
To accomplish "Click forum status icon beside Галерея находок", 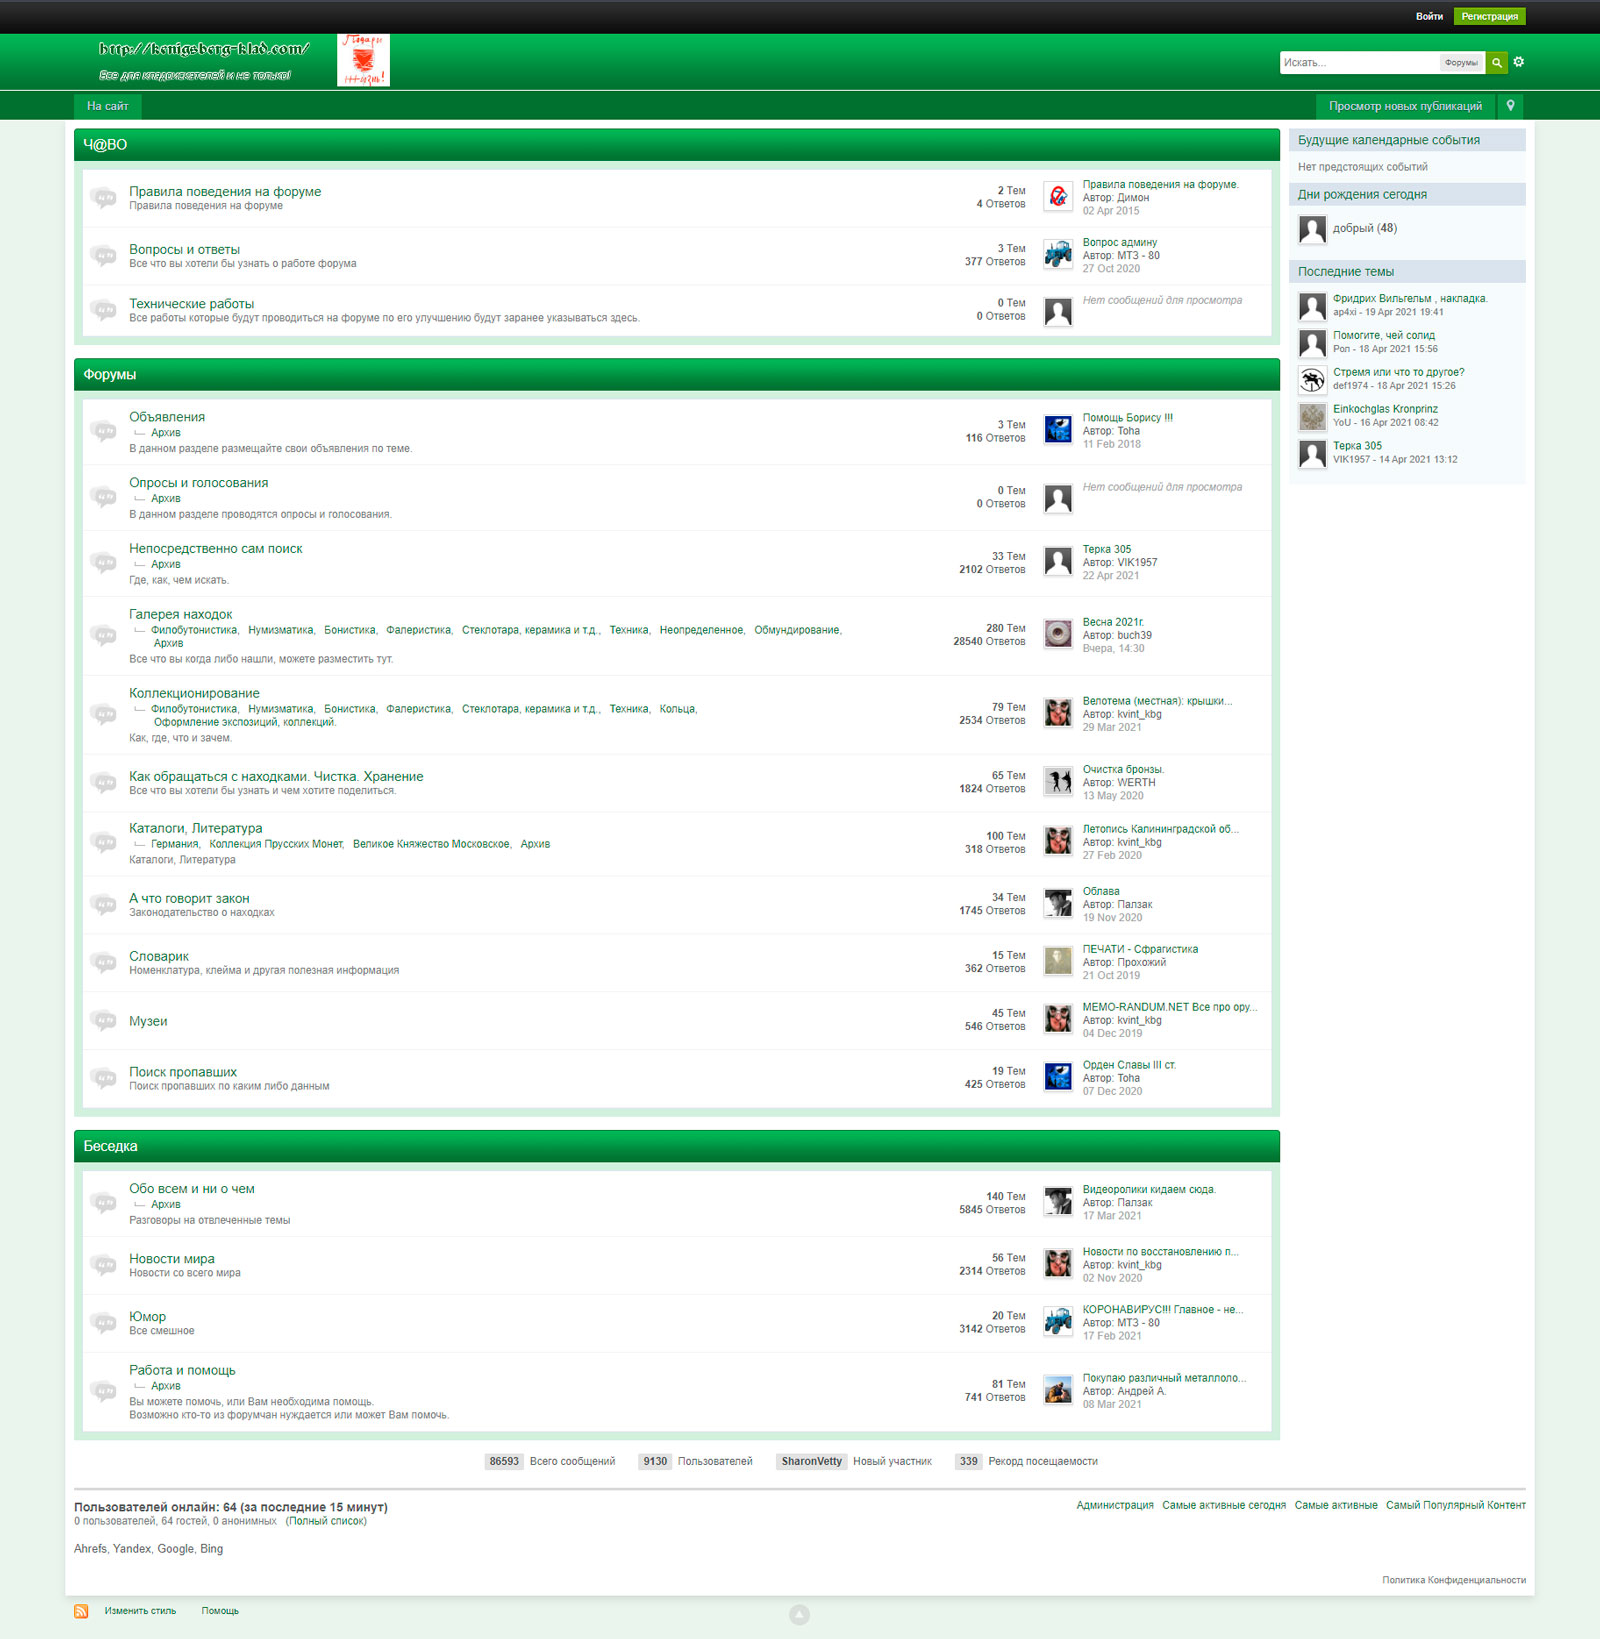I will pyautogui.click(x=103, y=635).
